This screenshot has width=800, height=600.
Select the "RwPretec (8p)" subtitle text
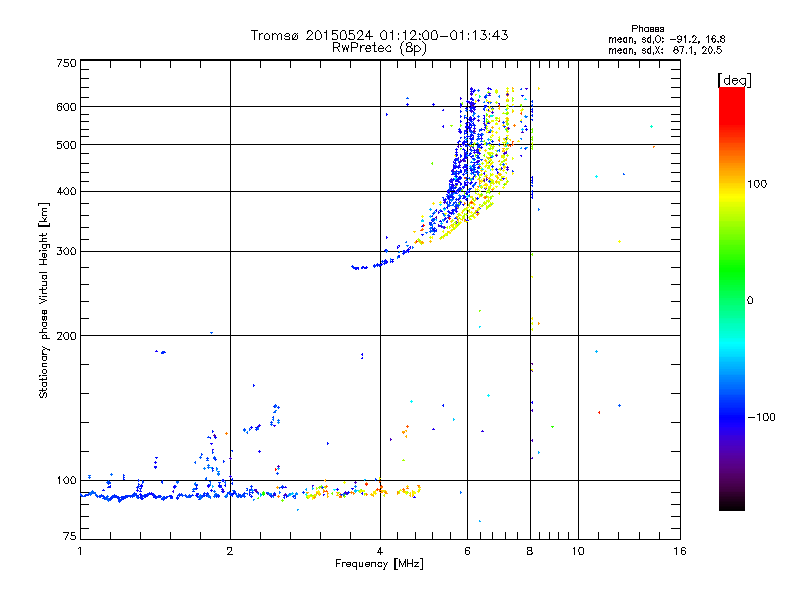click(379, 48)
